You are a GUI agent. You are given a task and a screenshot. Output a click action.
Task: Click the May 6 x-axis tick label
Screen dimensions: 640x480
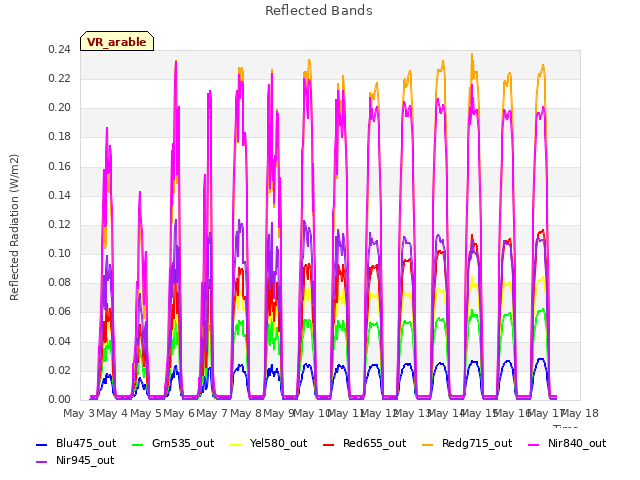click(x=179, y=413)
